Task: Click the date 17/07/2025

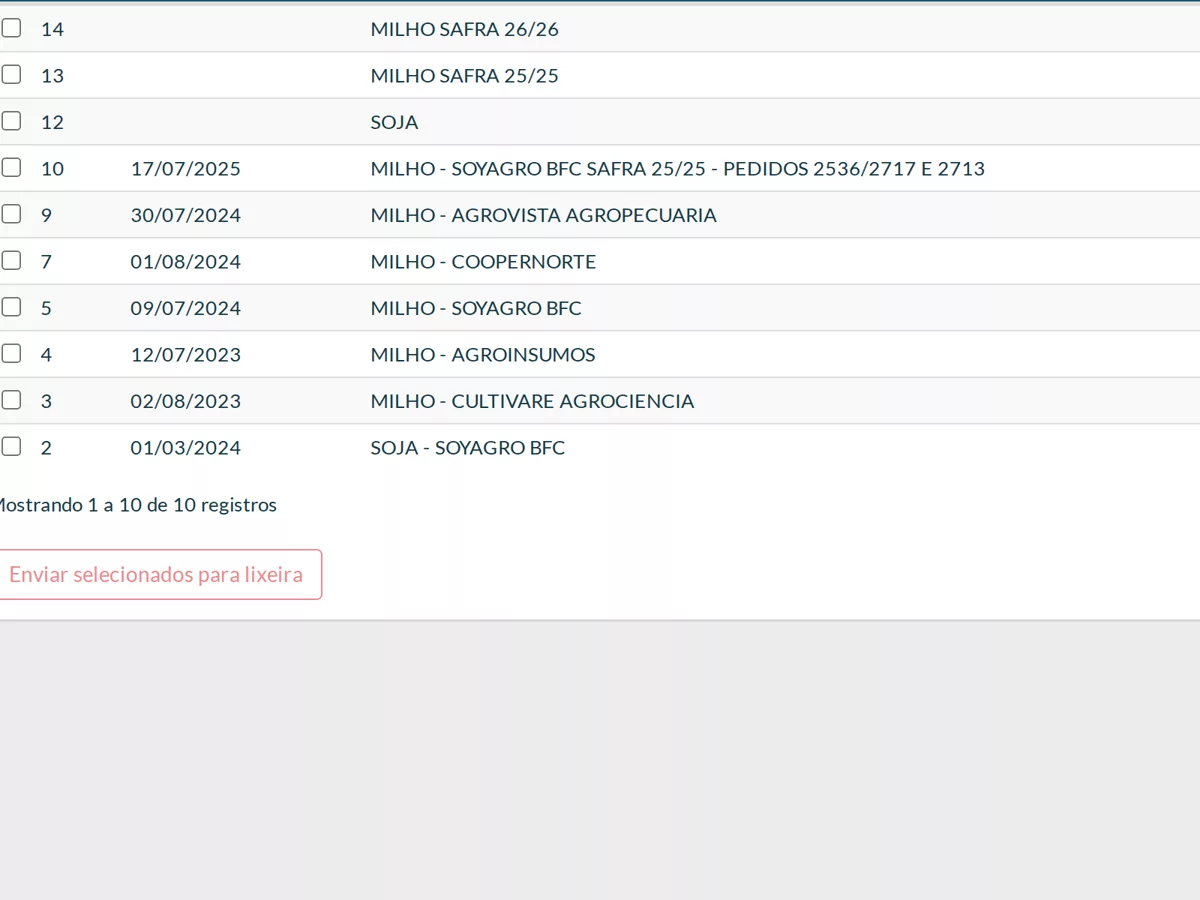Action: coord(186,168)
